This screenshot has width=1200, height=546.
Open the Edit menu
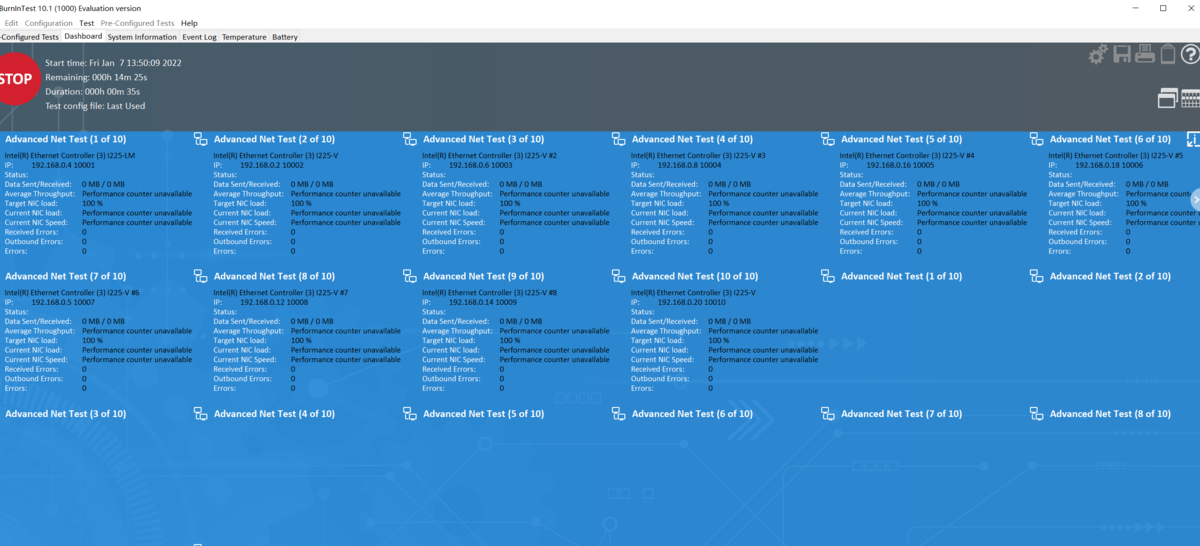tap(11, 23)
